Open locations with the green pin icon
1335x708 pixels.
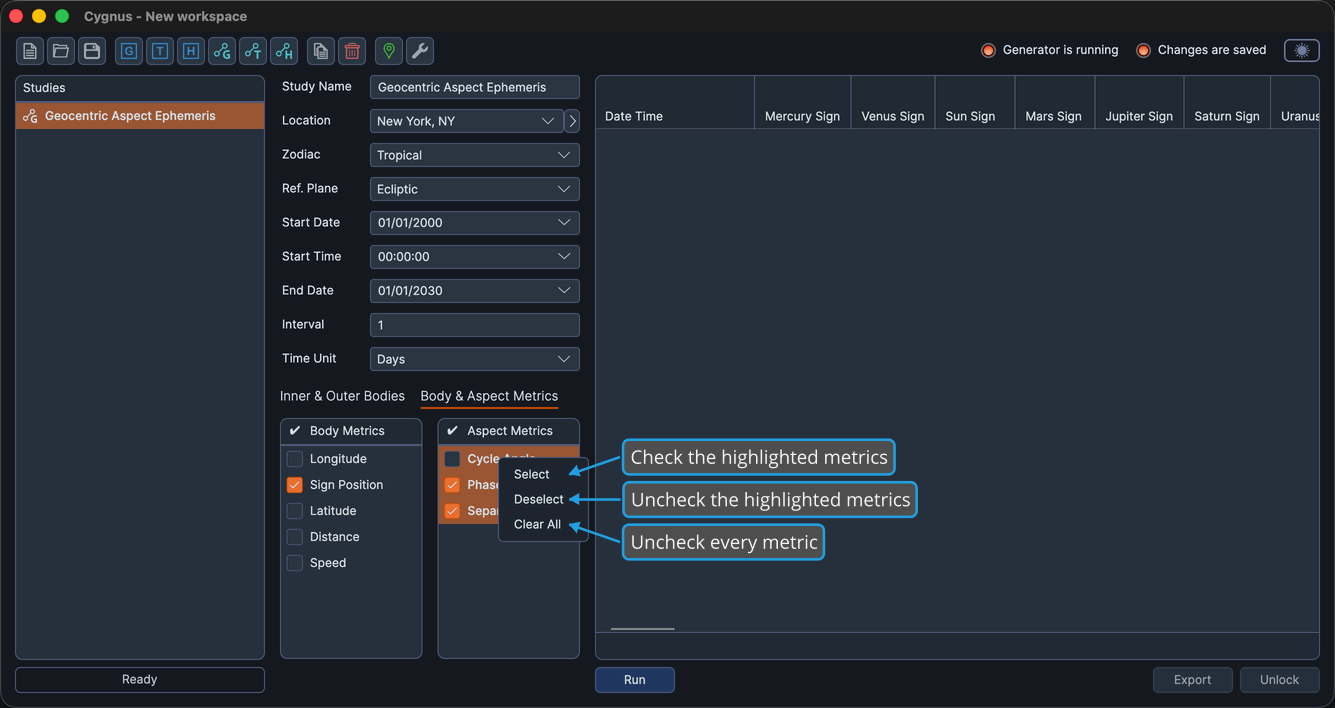pos(389,51)
